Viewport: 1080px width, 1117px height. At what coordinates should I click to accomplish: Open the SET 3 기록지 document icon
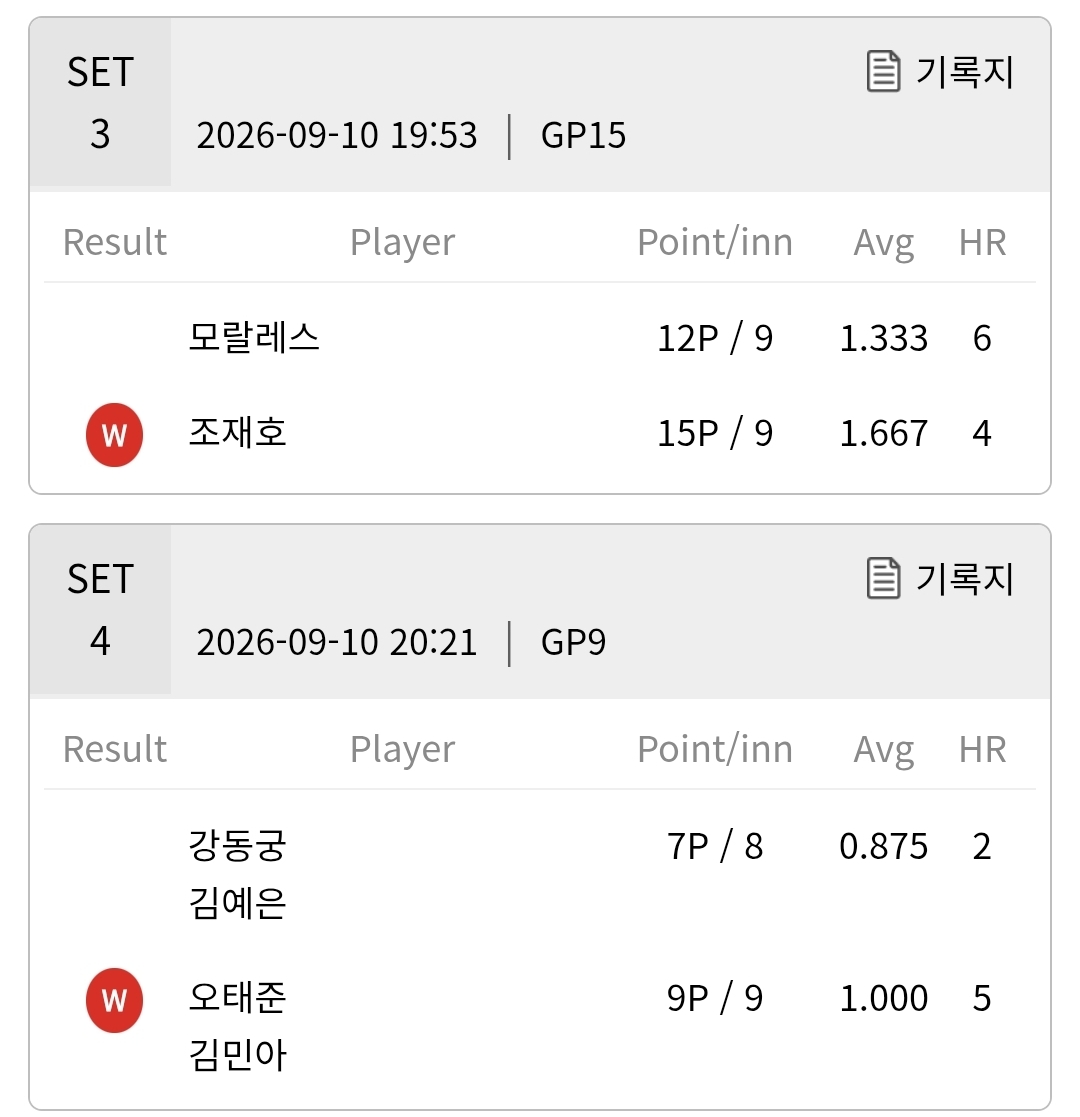click(x=883, y=71)
